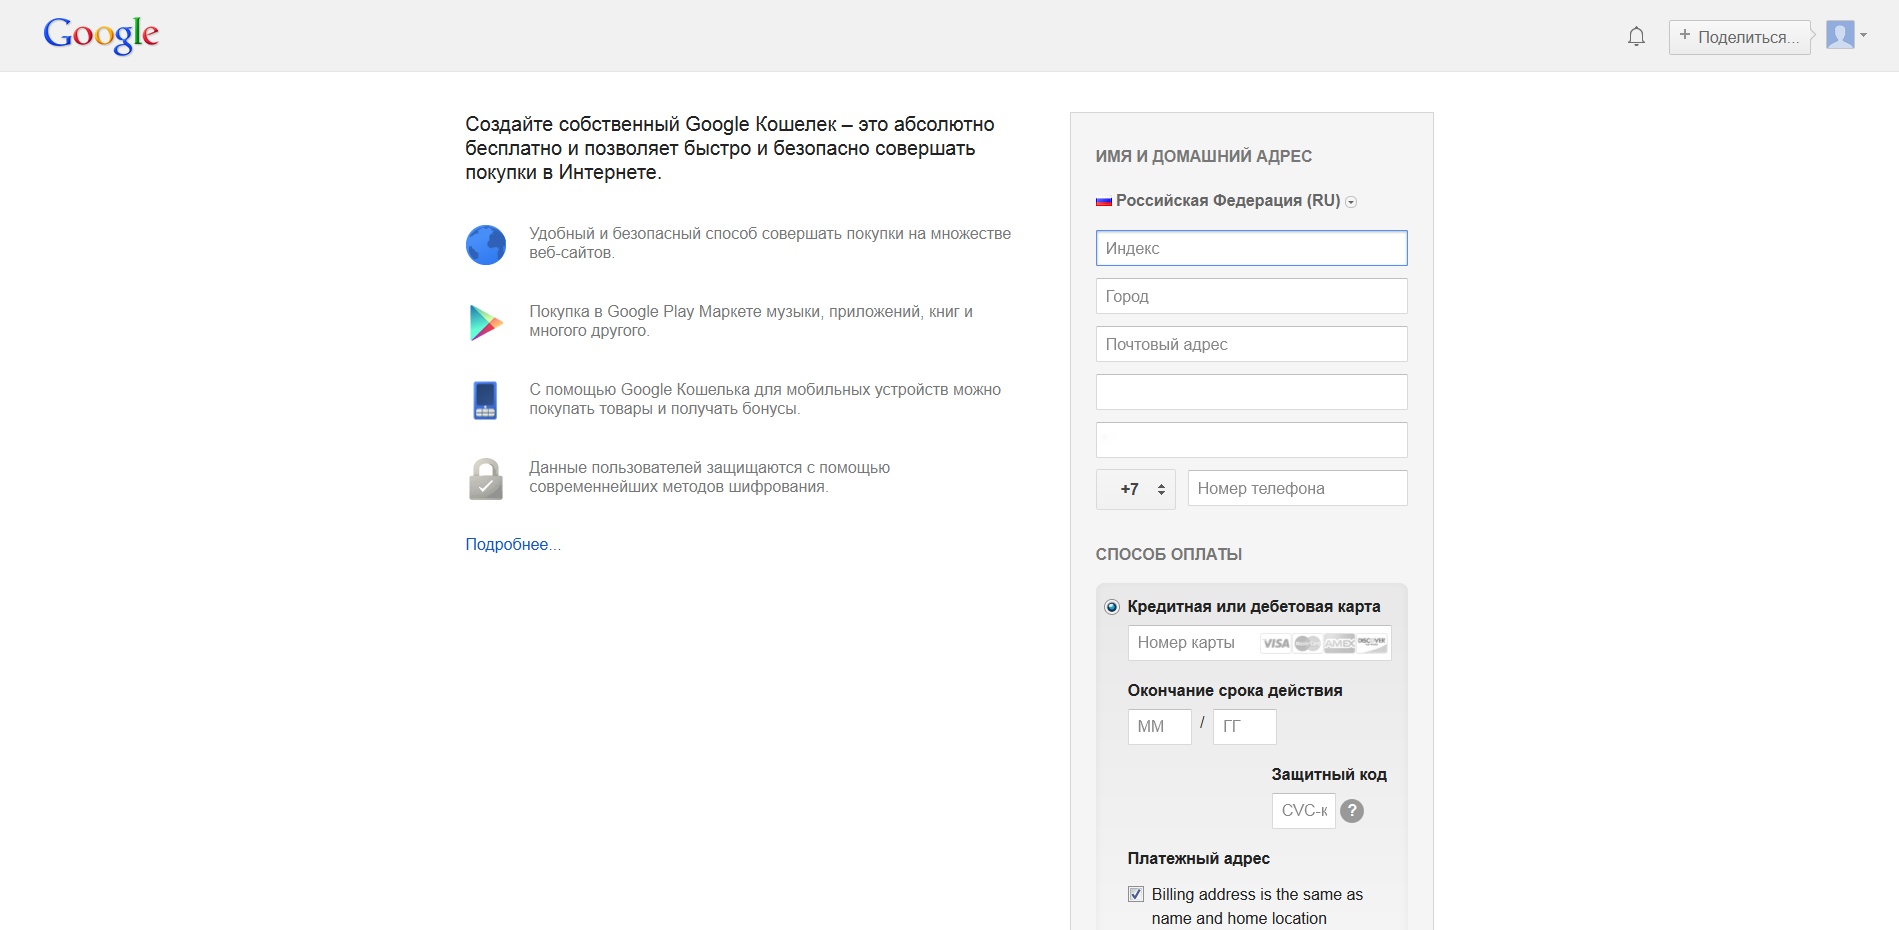Screen dimensions: 1899x930
Task: Click the Город city field
Action: tap(1251, 296)
